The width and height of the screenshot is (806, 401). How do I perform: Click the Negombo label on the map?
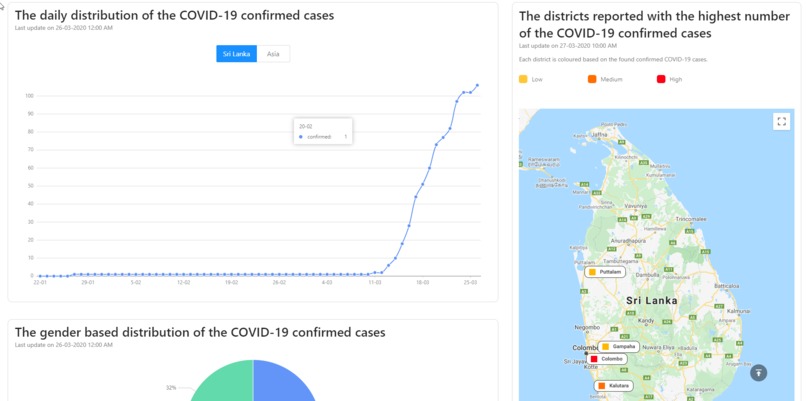(x=587, y=327)
